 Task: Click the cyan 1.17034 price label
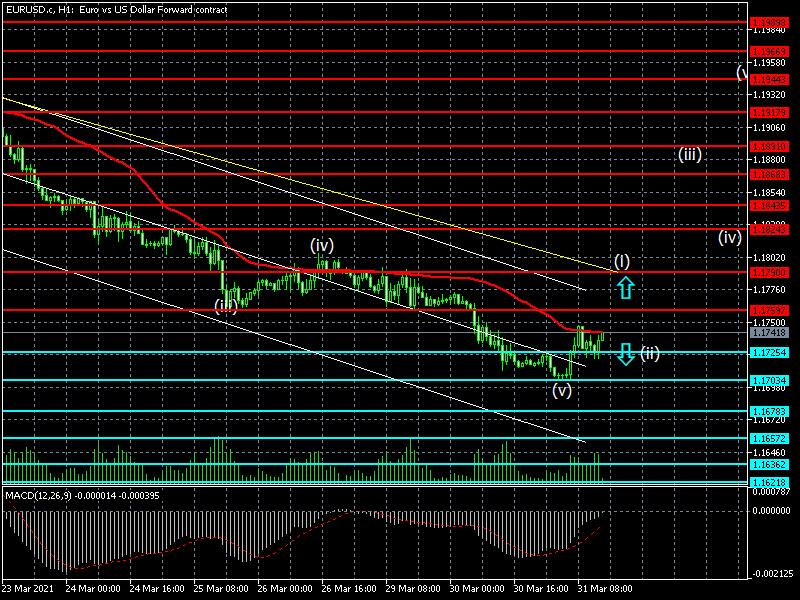(x=768, y=380)
